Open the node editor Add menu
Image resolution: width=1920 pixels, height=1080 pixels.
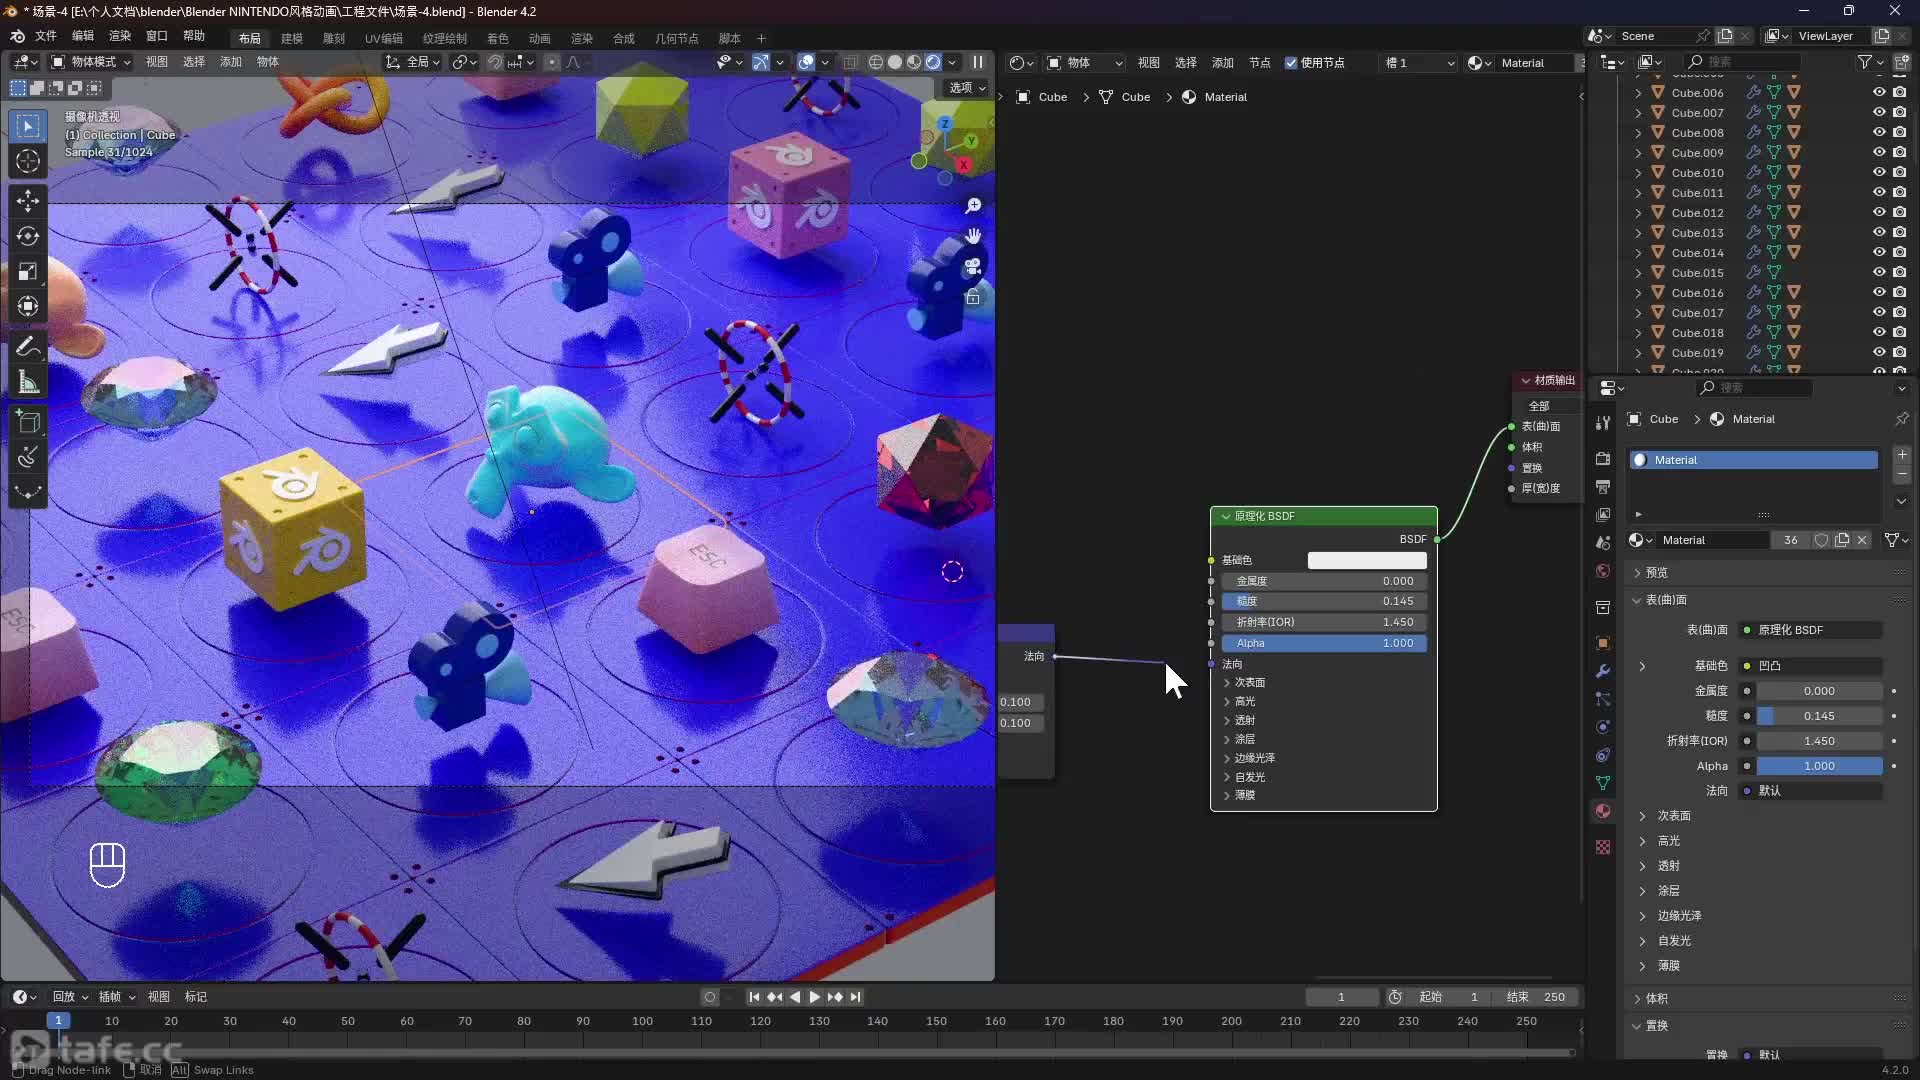tap(1223, 63)
